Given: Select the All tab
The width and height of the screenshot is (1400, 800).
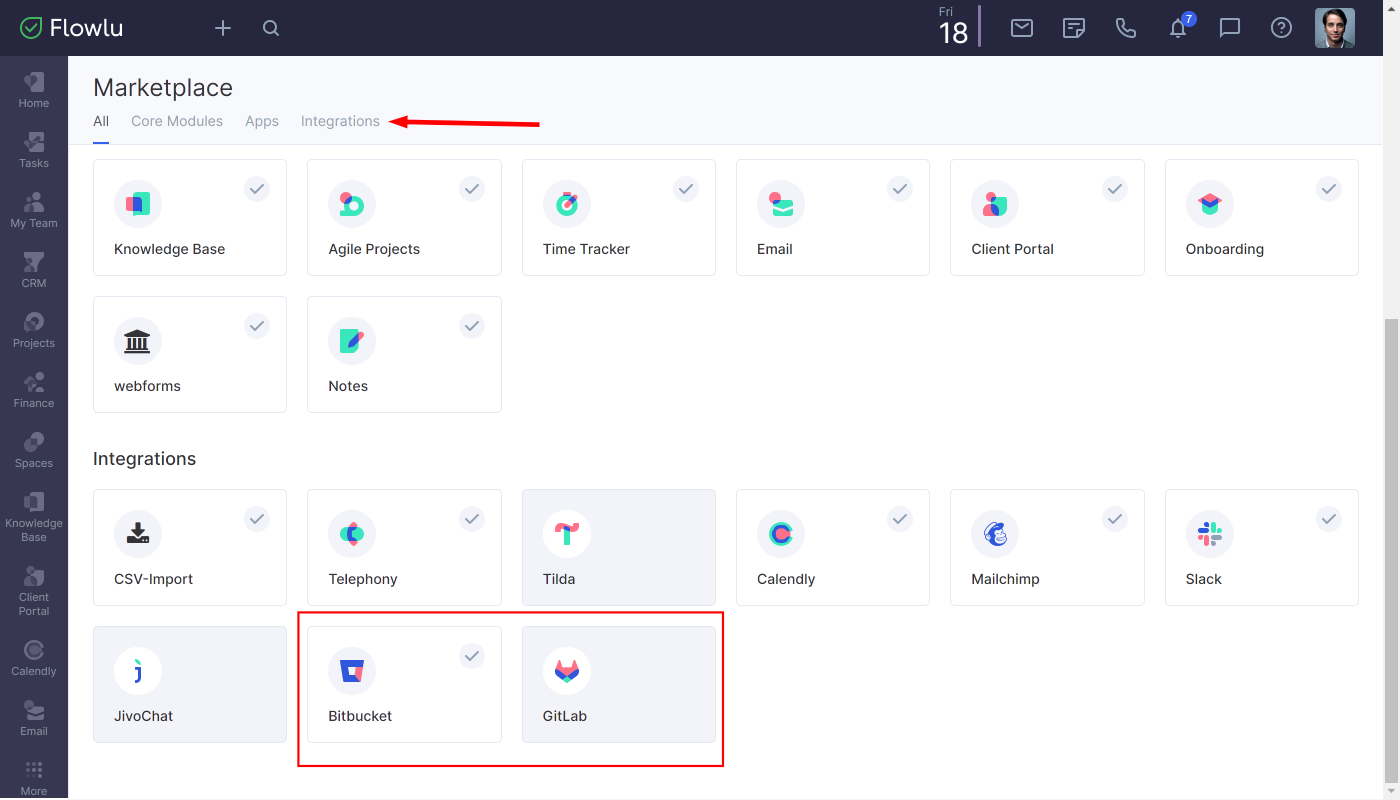Looking at the screenshot, I should click(101, 121).
